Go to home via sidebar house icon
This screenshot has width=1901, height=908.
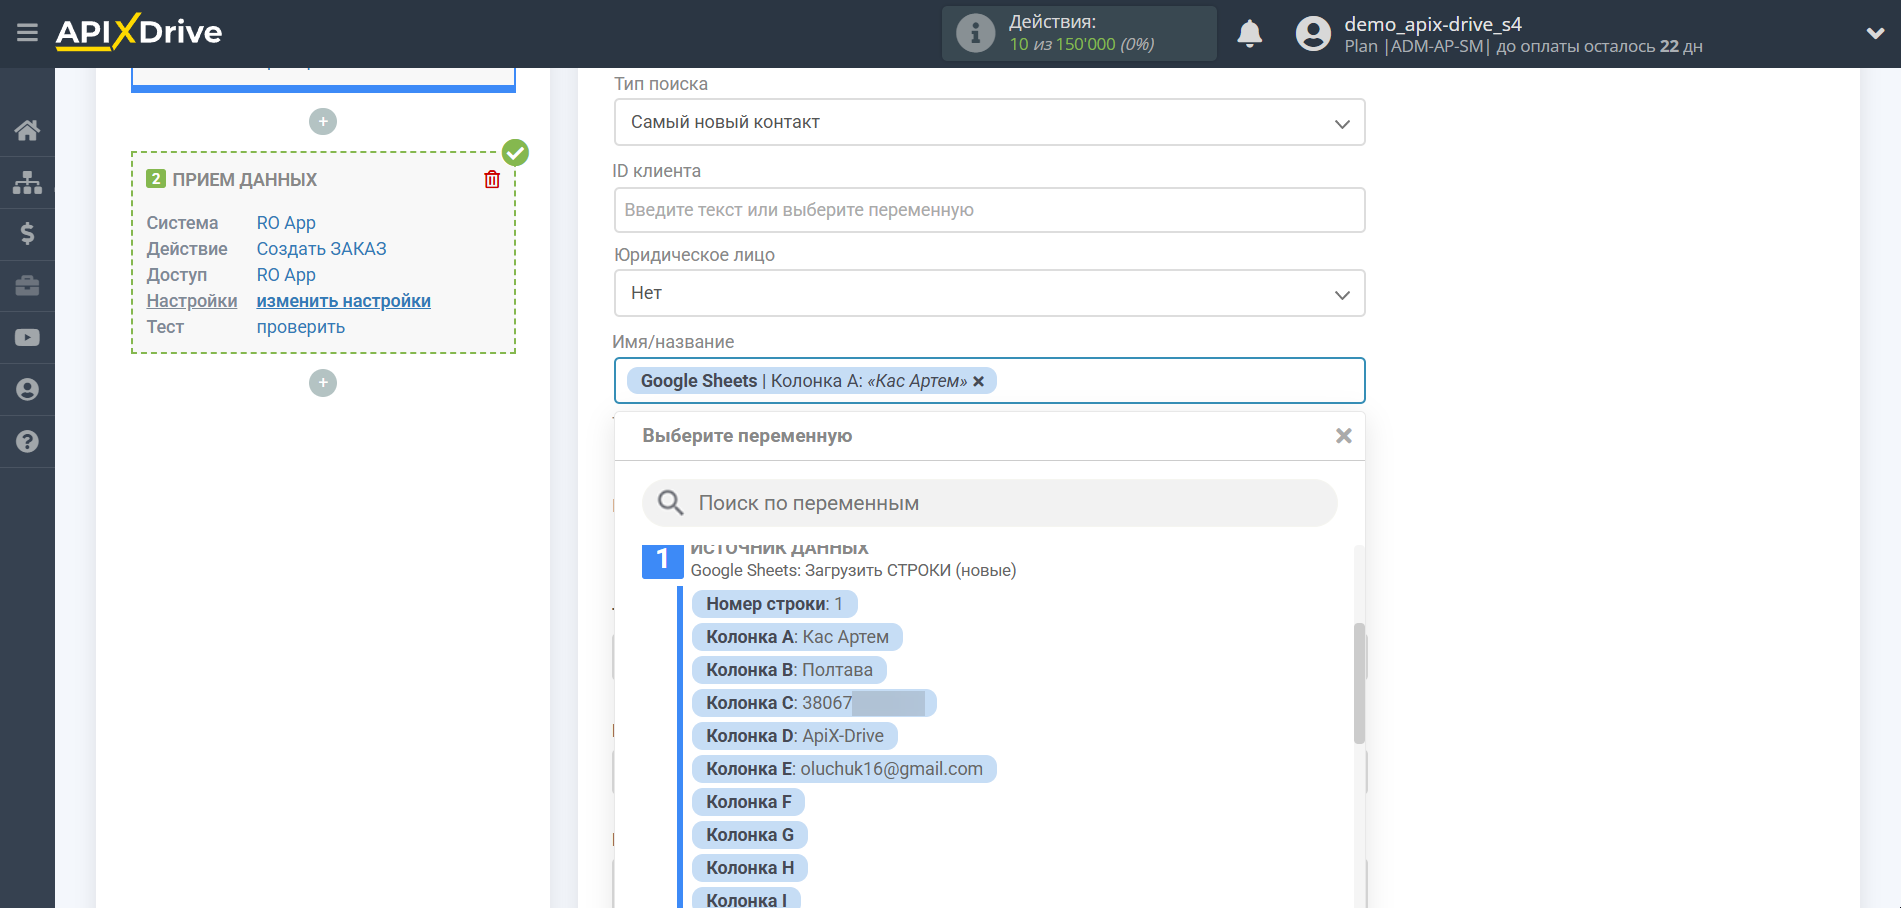(x=27, y=130)
